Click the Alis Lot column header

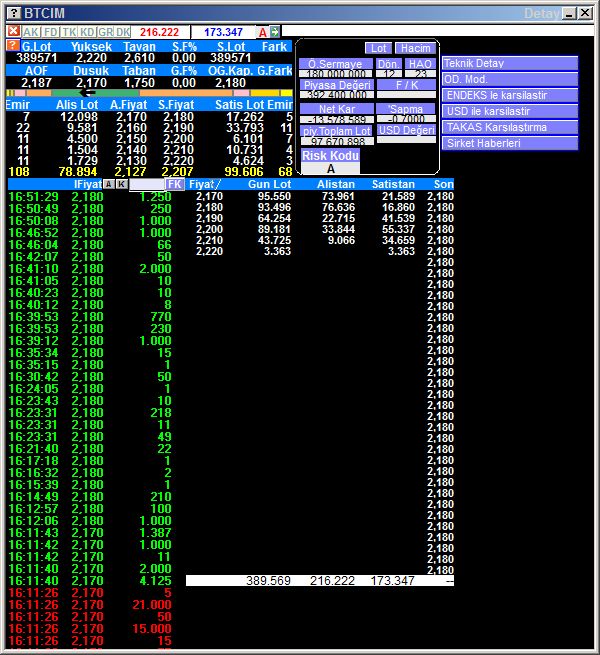point(77,105)
